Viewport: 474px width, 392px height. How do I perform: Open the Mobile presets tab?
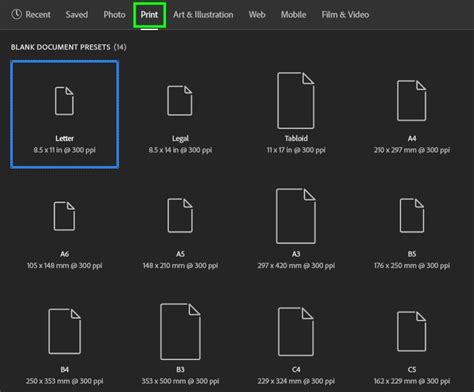[x=293, y=15]
